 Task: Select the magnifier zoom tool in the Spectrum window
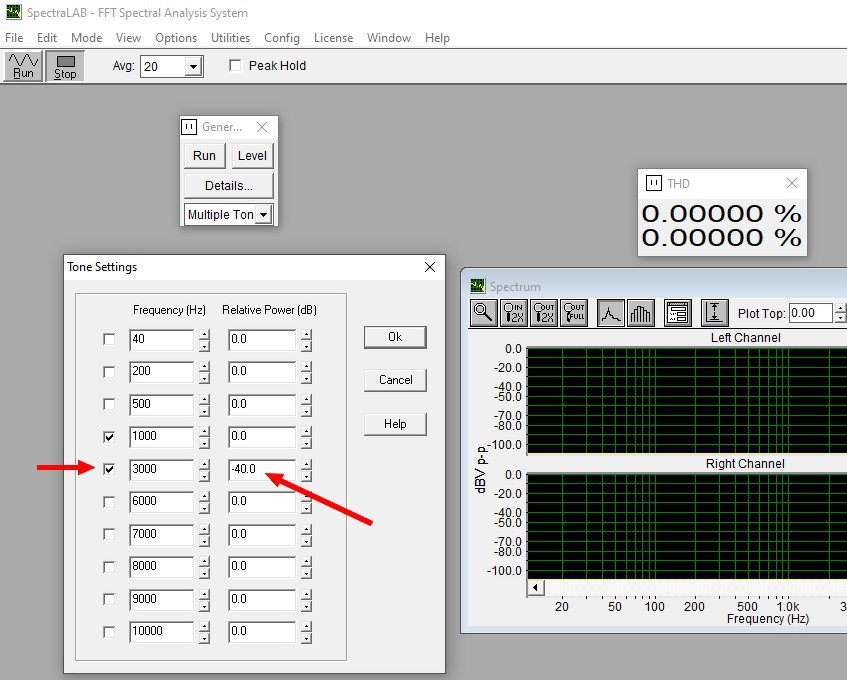pos(483,313)
